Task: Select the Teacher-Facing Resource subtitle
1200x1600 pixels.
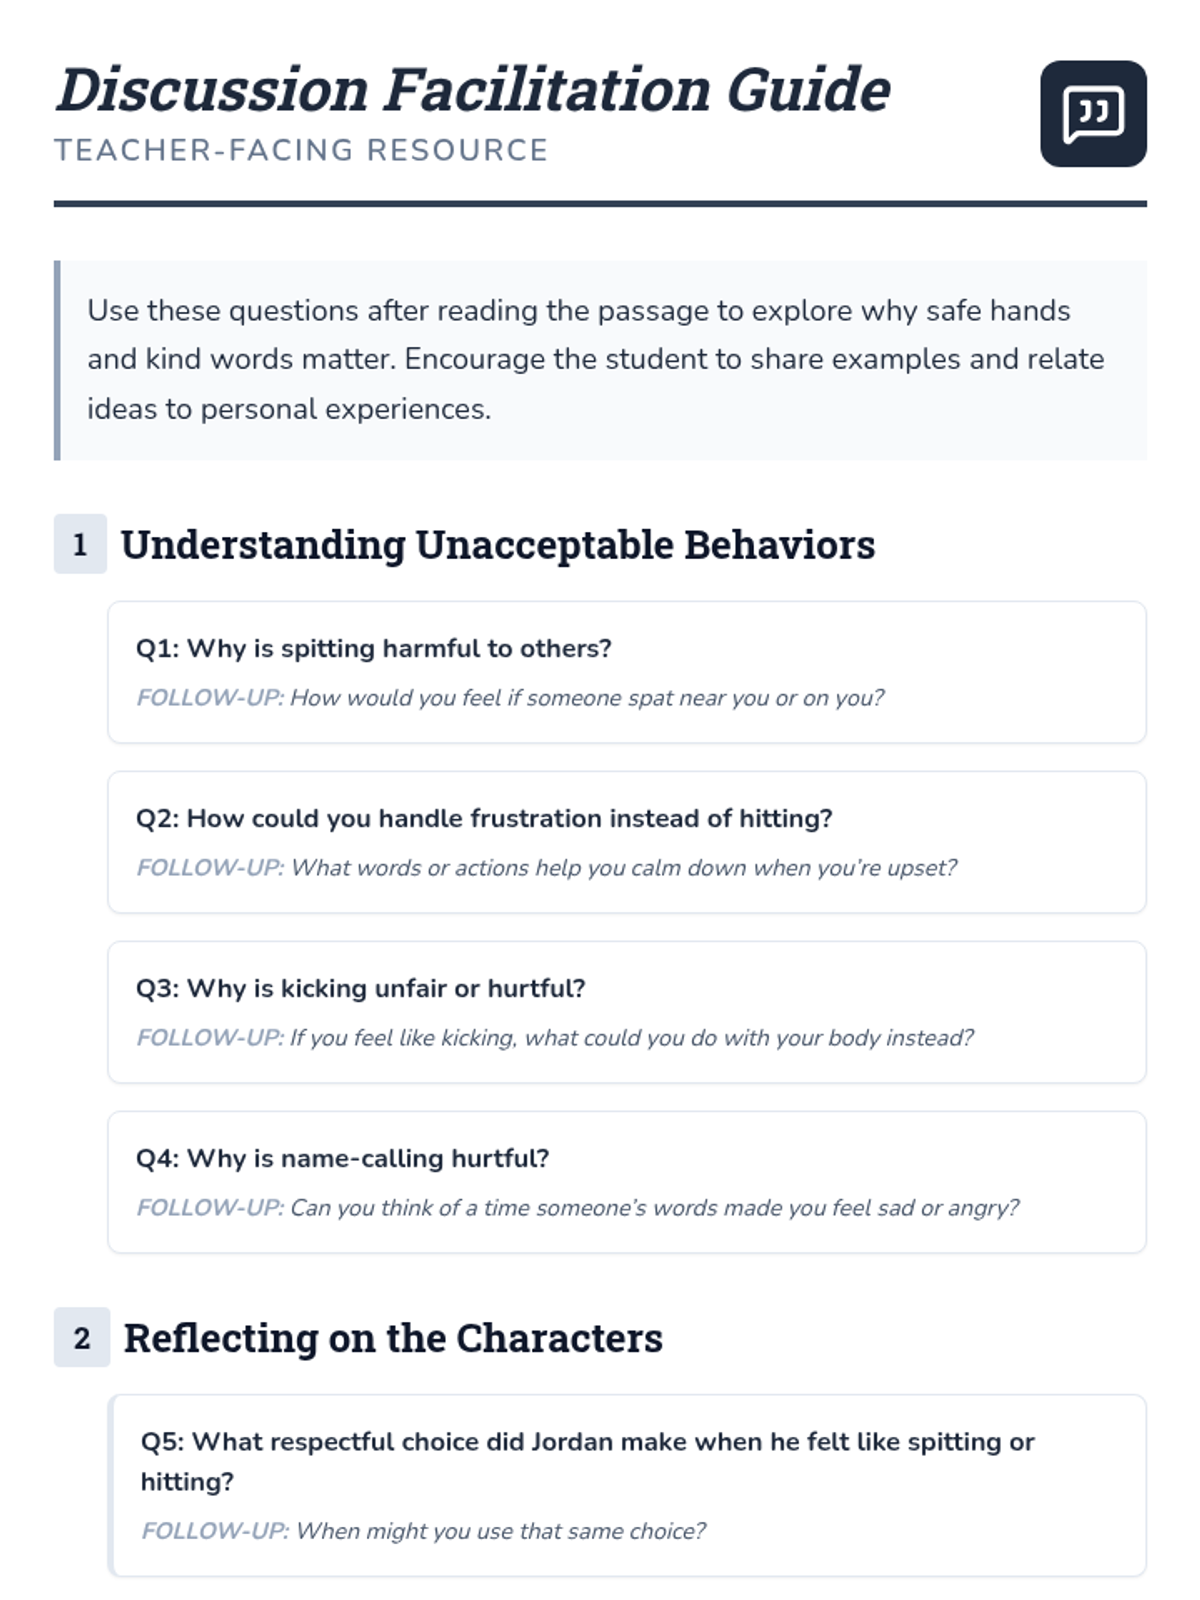Action: (301, 150)
